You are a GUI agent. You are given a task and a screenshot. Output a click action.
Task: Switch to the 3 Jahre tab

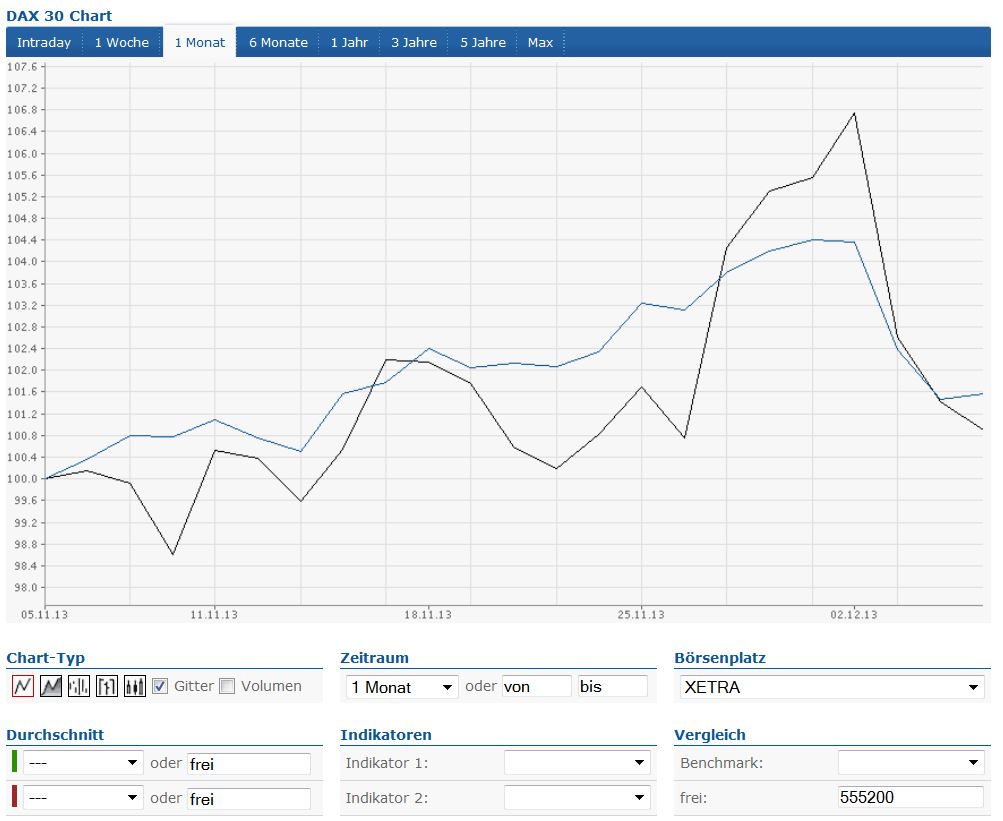click(x=414, y=42)
